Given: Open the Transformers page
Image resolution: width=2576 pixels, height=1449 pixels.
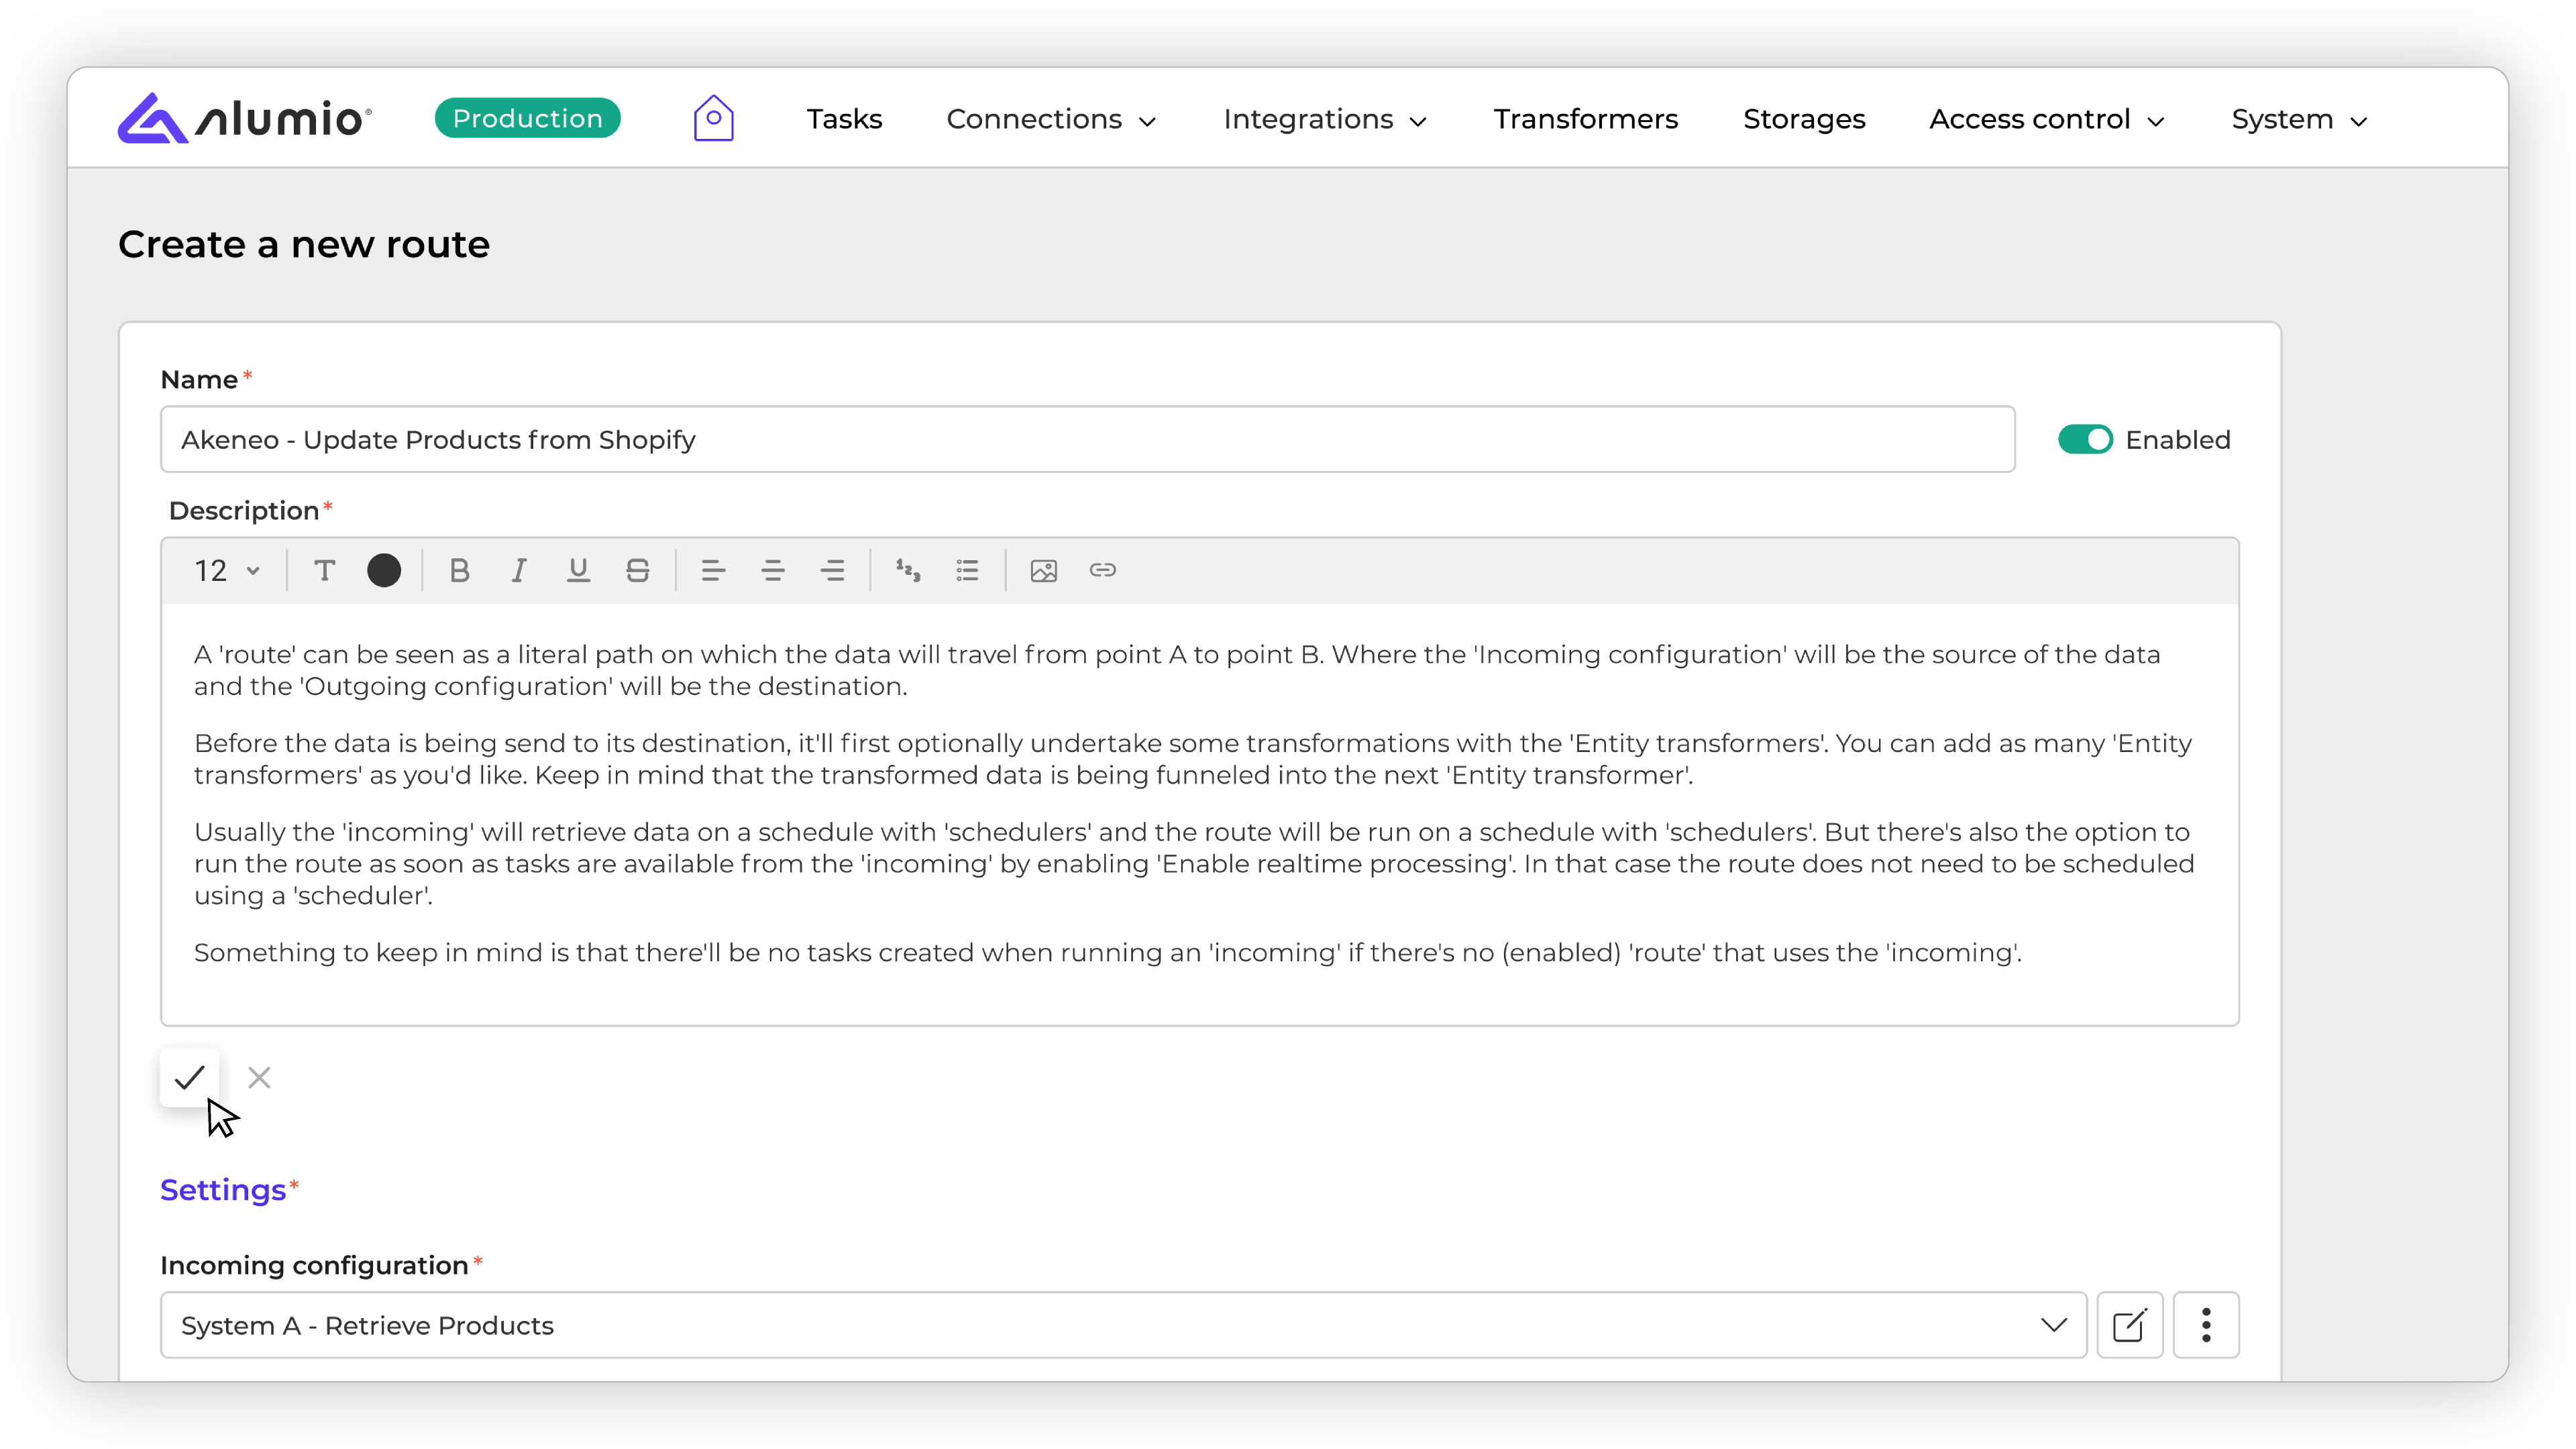Looking at the screenshot, I should (x=1585, y=119).
